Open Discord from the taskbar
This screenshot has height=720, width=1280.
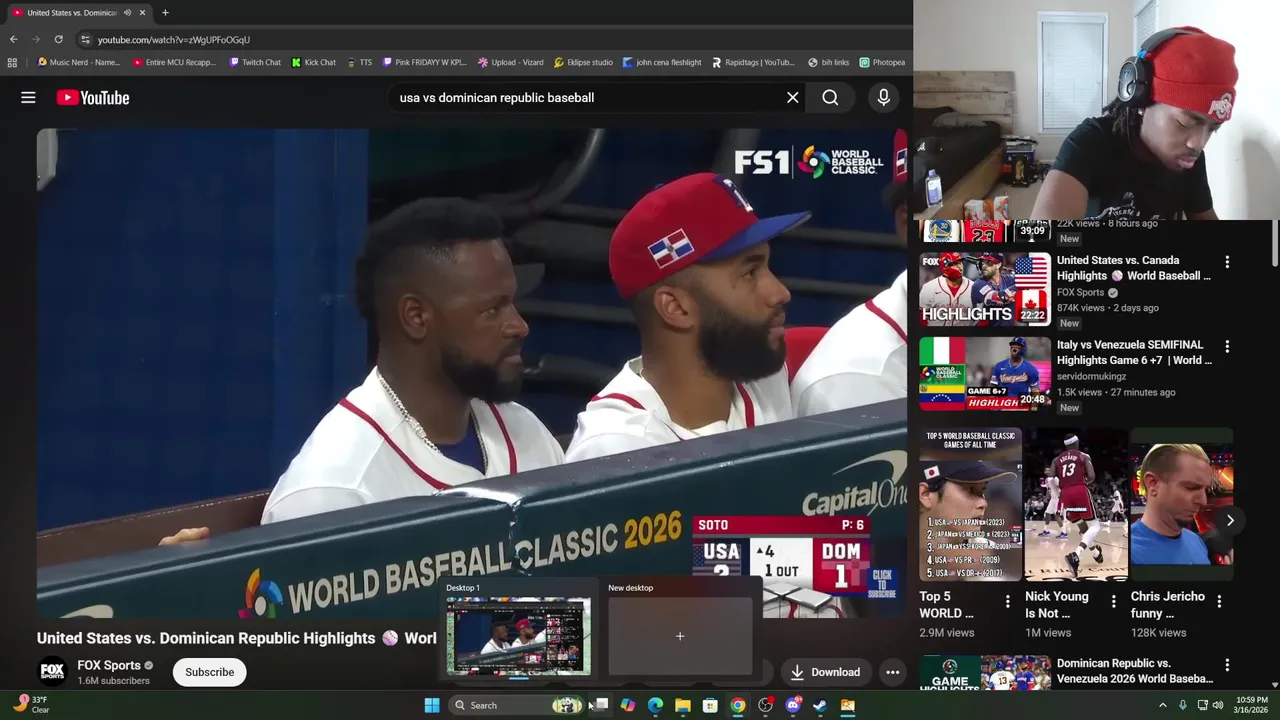point(793,705)
